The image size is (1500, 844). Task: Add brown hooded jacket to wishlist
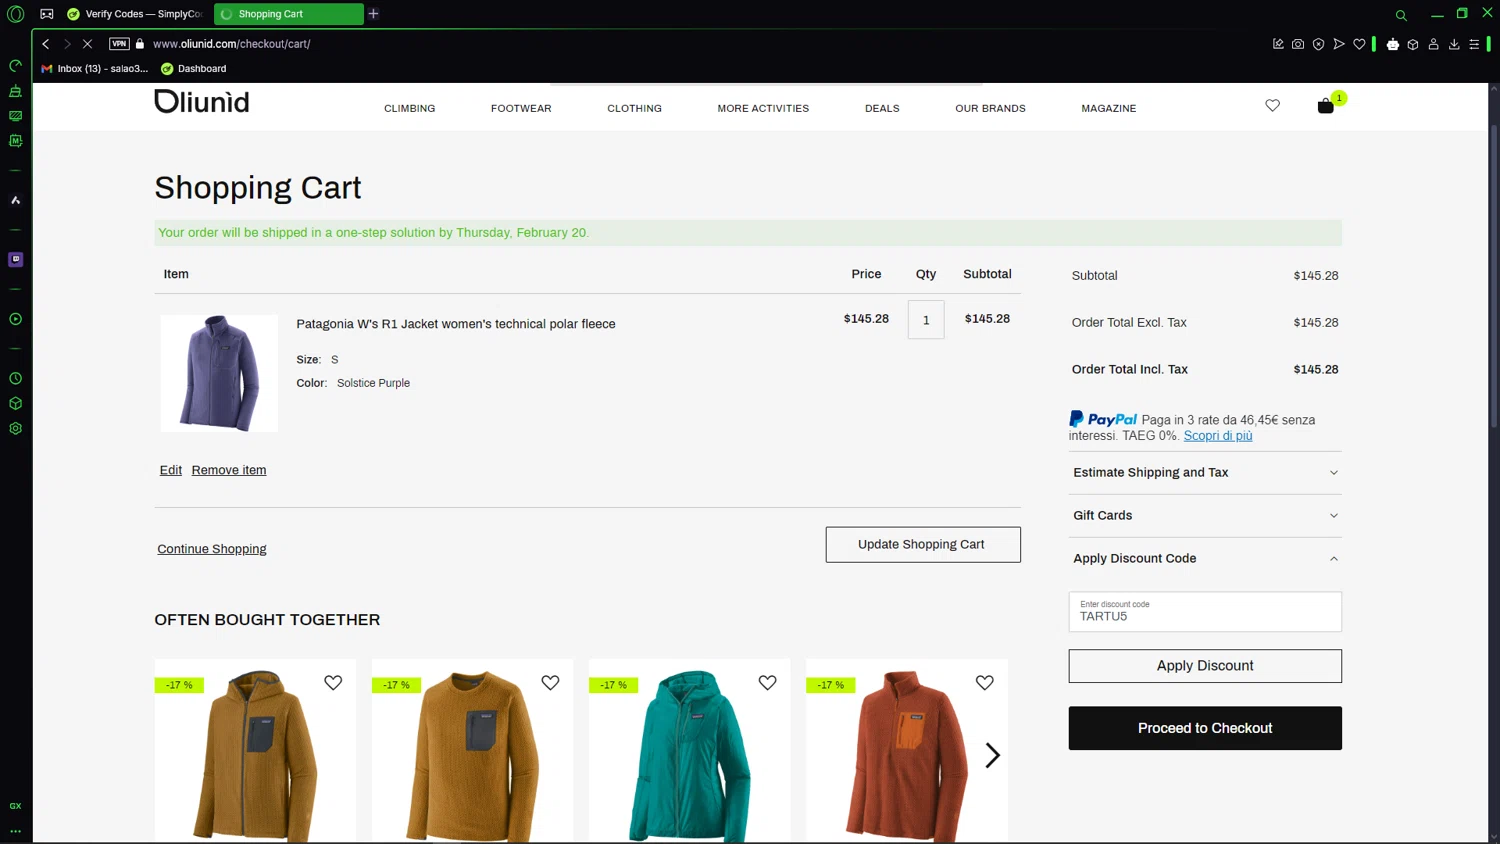(x=333, y=683)
